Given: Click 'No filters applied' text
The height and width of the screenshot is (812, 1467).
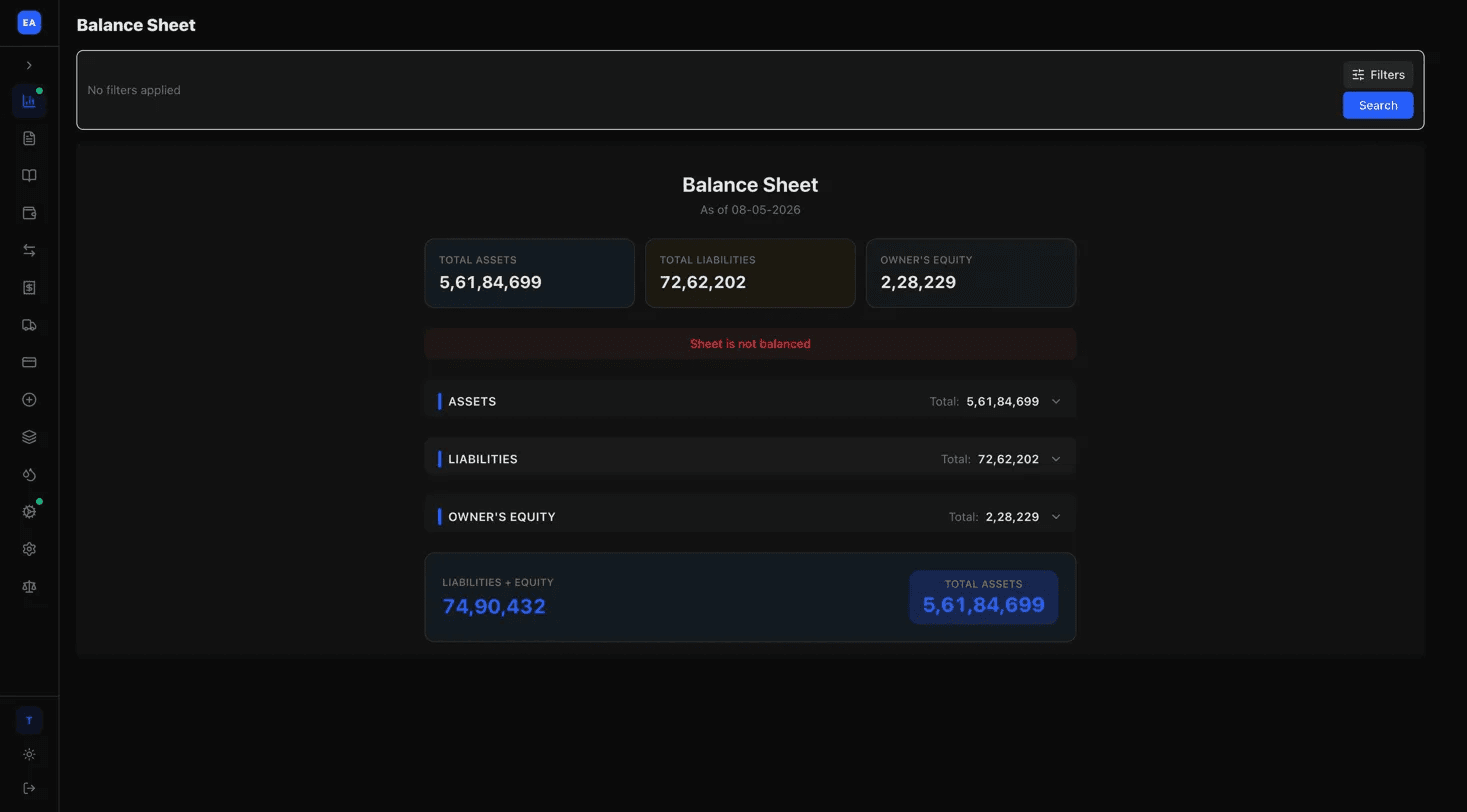Looking at the screenshot, I should coord(134,90).
